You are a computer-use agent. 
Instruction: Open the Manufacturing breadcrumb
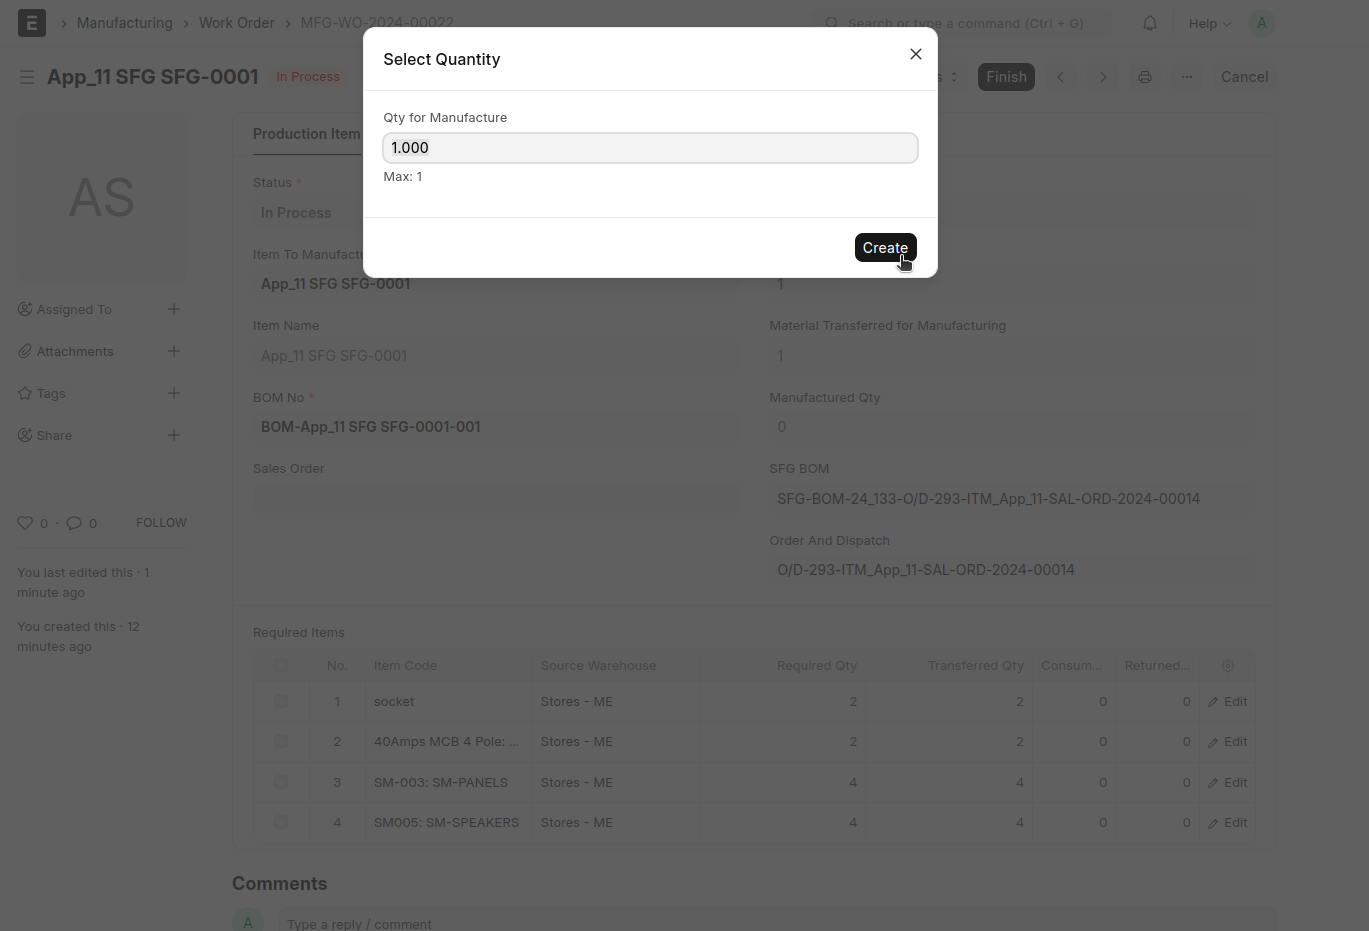coord(124,23)
